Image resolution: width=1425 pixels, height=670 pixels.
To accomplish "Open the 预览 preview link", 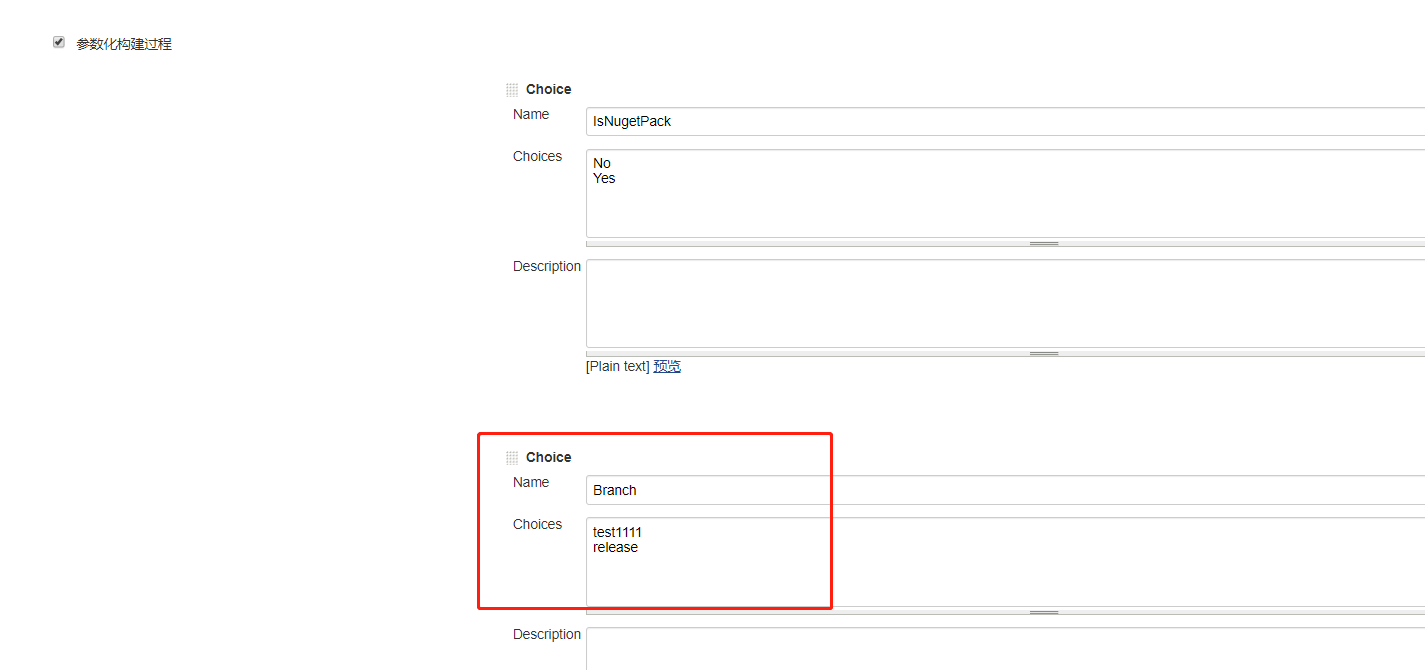I will 667,366.
